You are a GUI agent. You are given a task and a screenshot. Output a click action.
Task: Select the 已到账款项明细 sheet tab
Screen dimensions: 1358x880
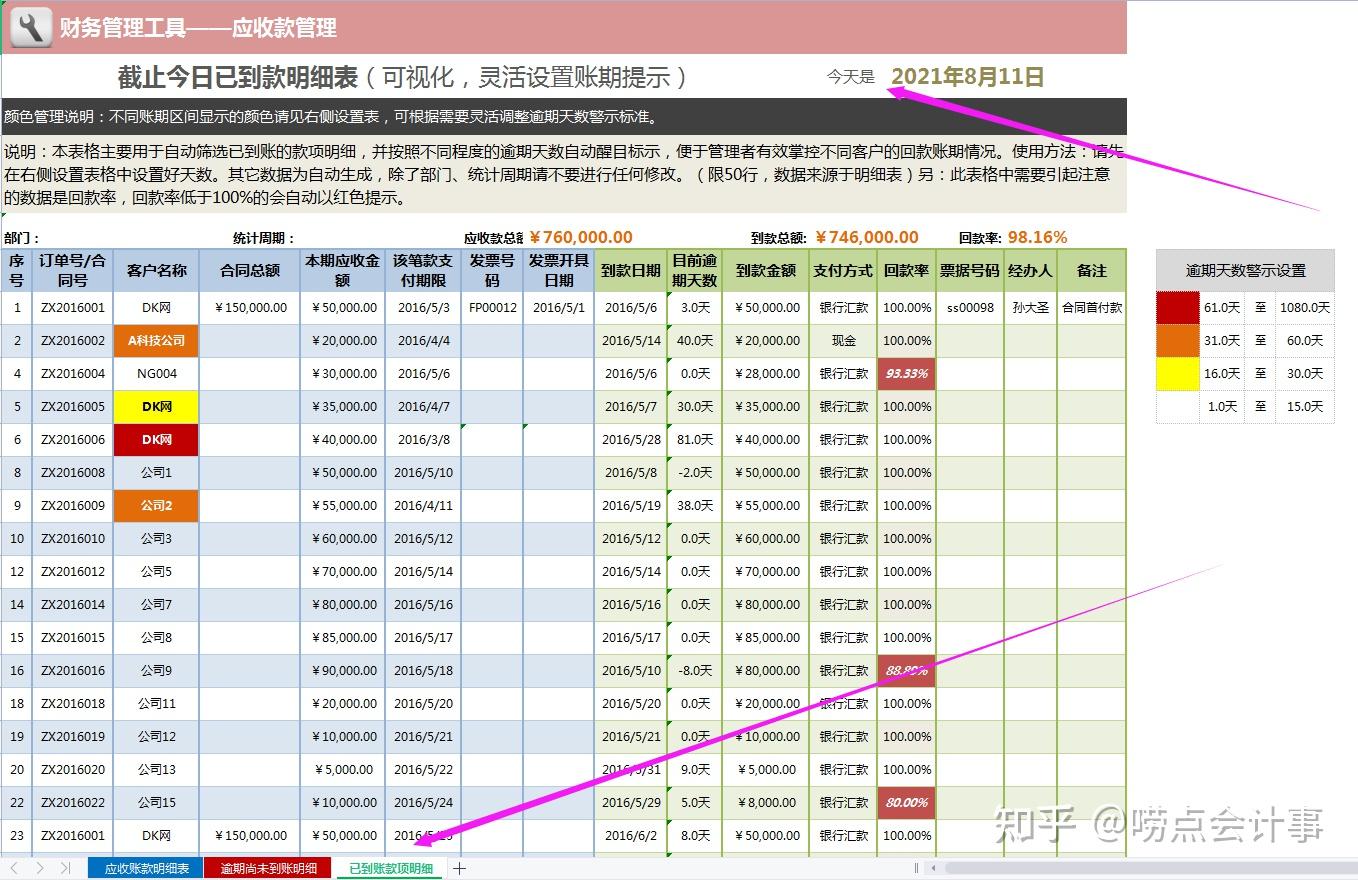[391, 868]
